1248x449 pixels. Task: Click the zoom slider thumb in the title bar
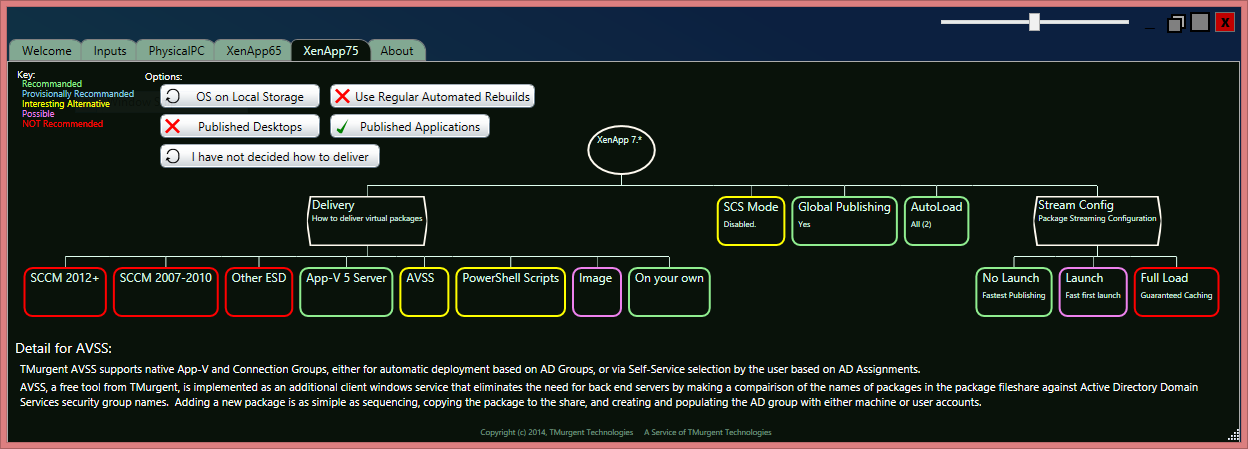click(1035, 22)
